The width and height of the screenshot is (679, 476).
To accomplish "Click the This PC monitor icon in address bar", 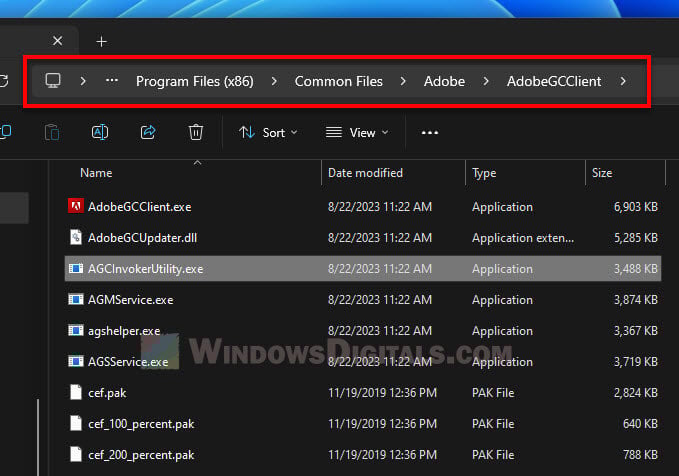I will [x=53, y=81].
